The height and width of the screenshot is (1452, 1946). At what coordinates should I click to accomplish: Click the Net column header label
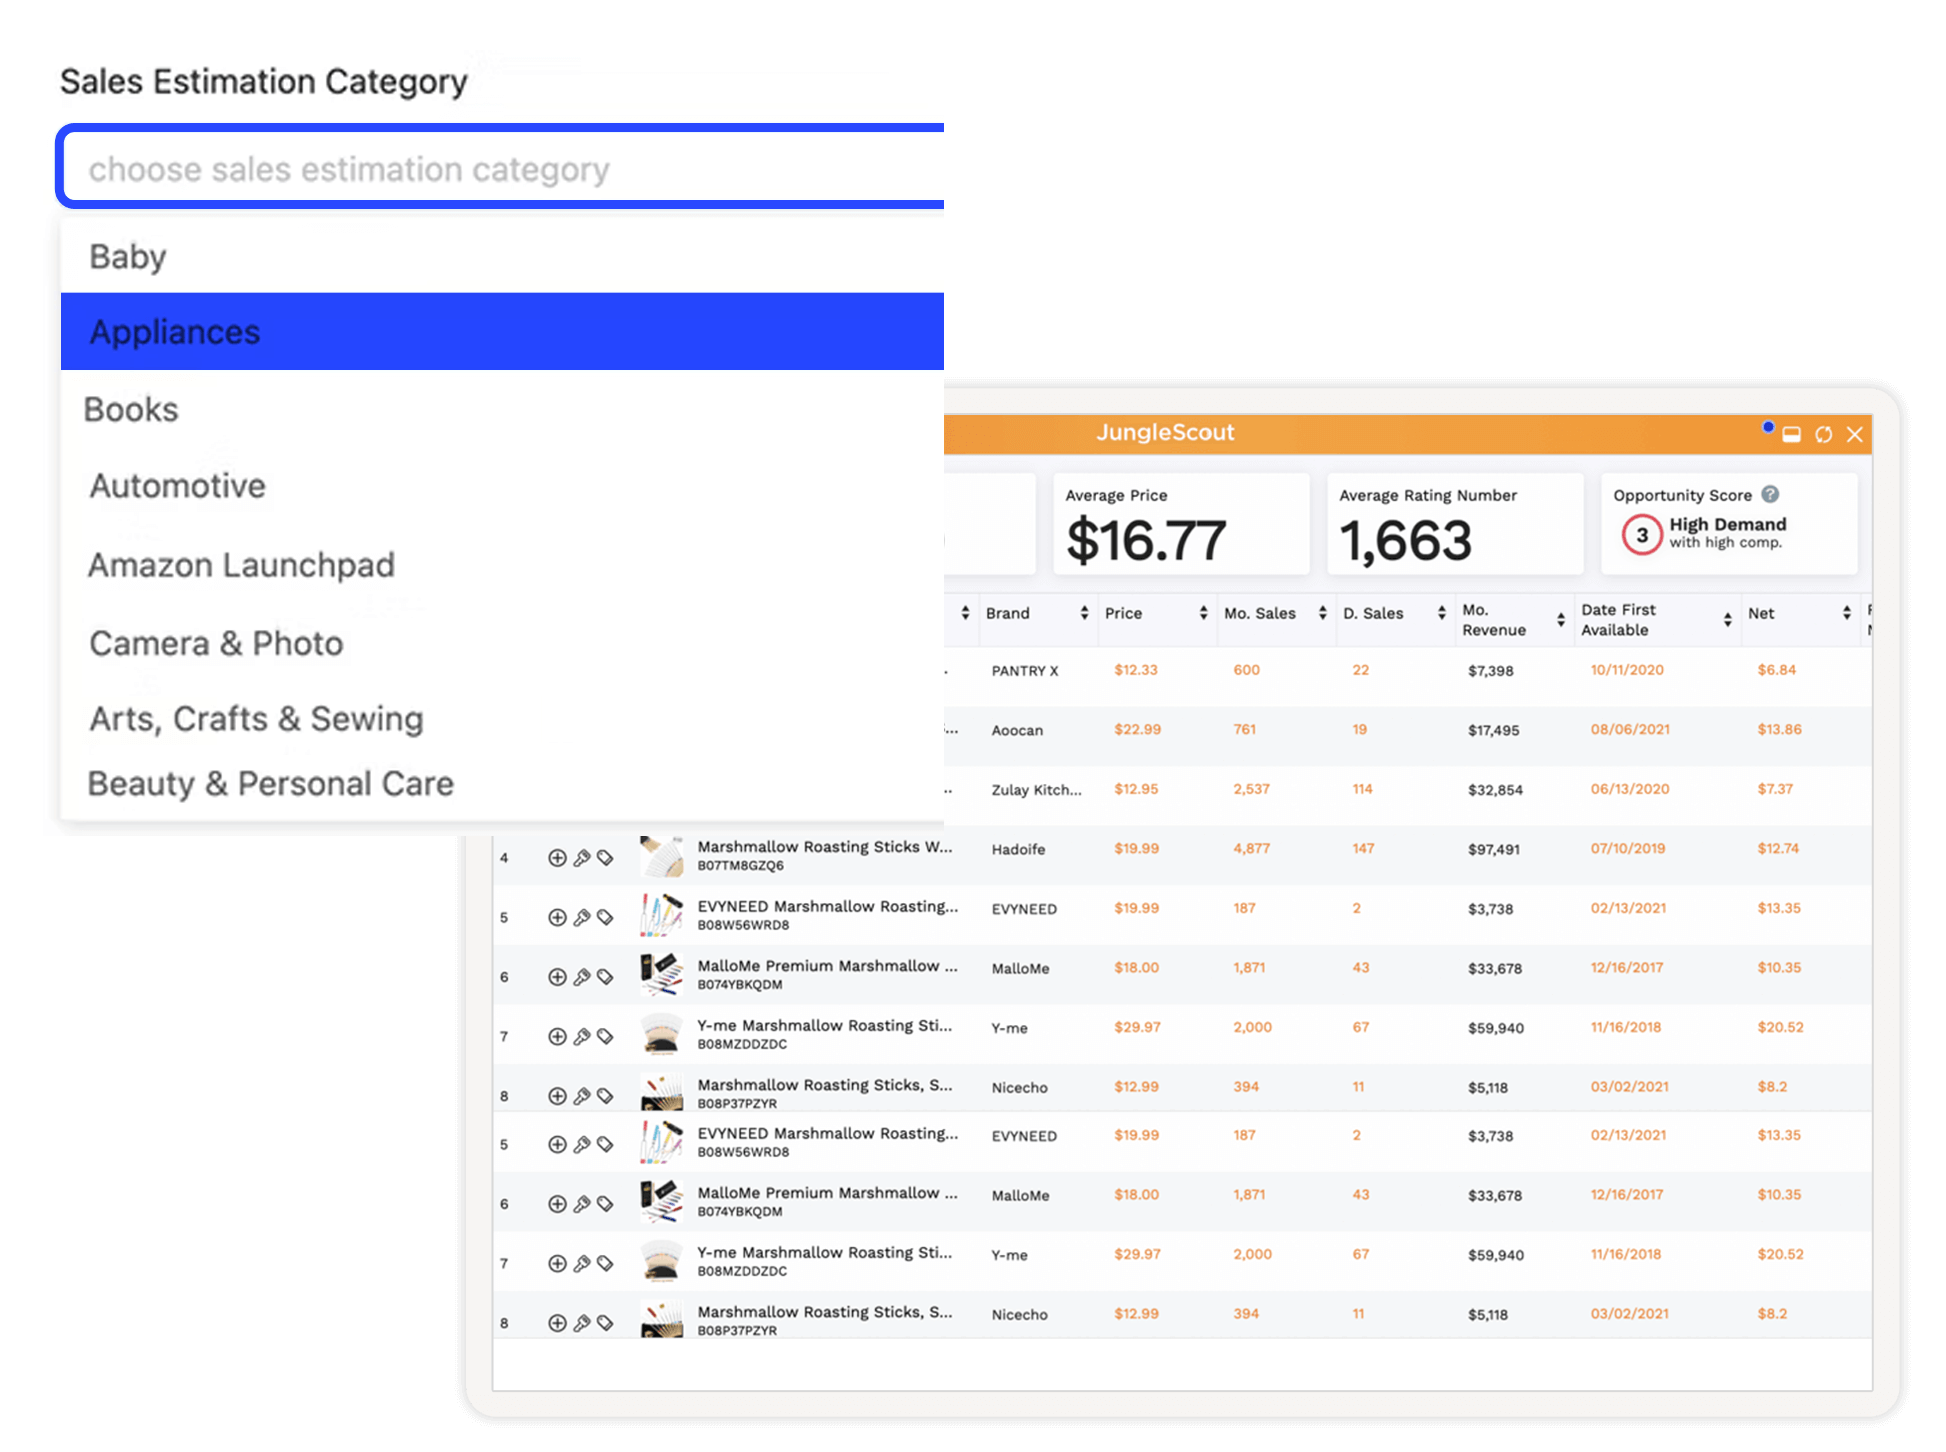(1761, 613)
